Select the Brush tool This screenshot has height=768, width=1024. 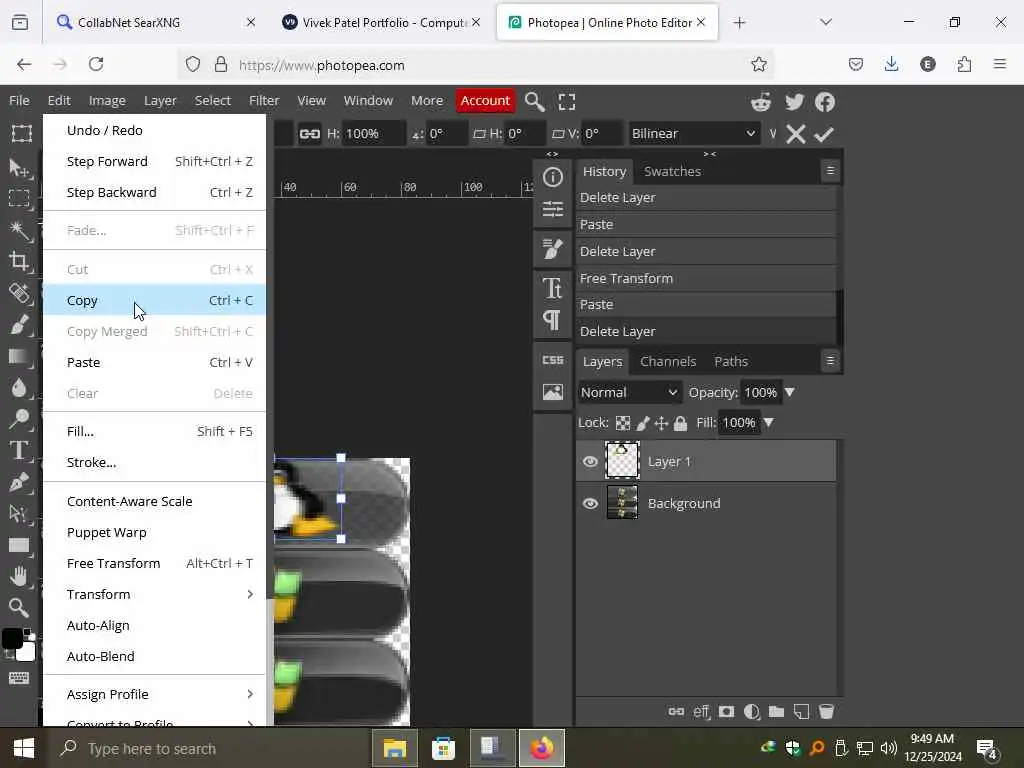(20, 324)
